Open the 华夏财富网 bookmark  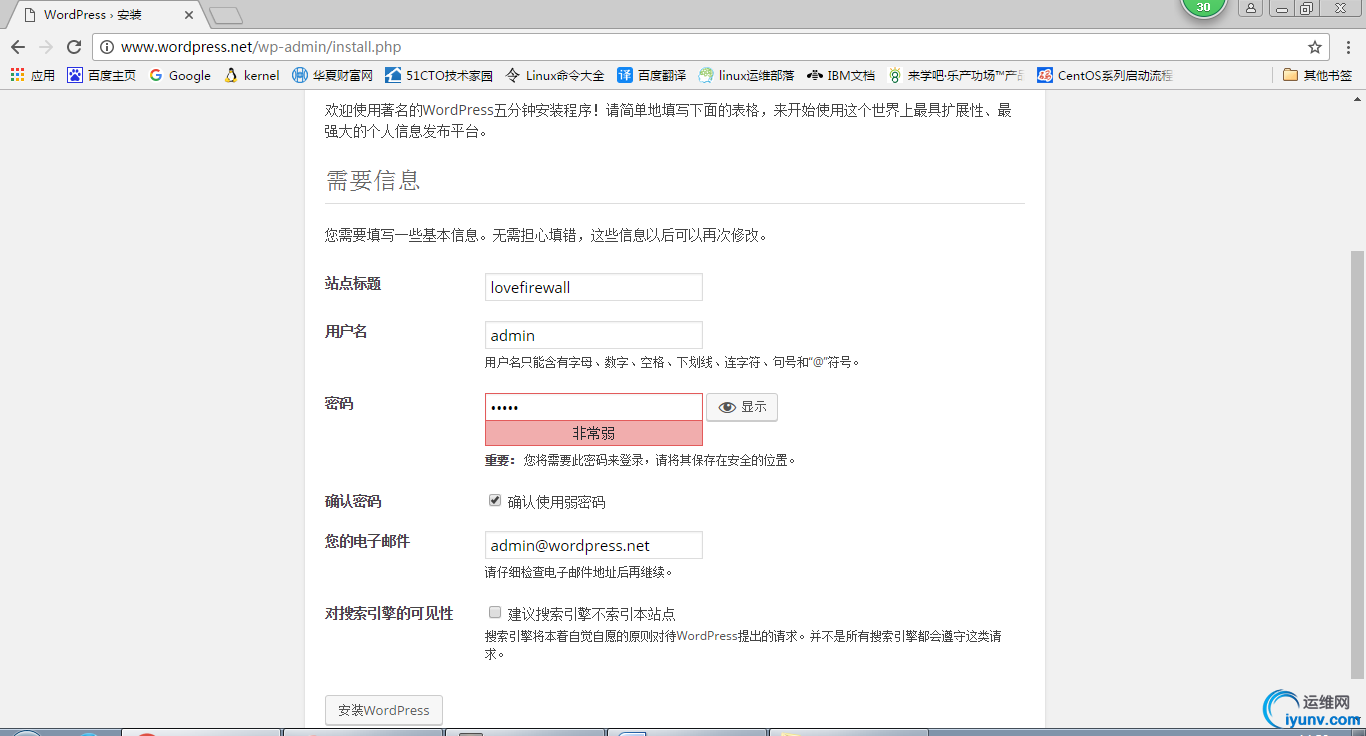332,75
